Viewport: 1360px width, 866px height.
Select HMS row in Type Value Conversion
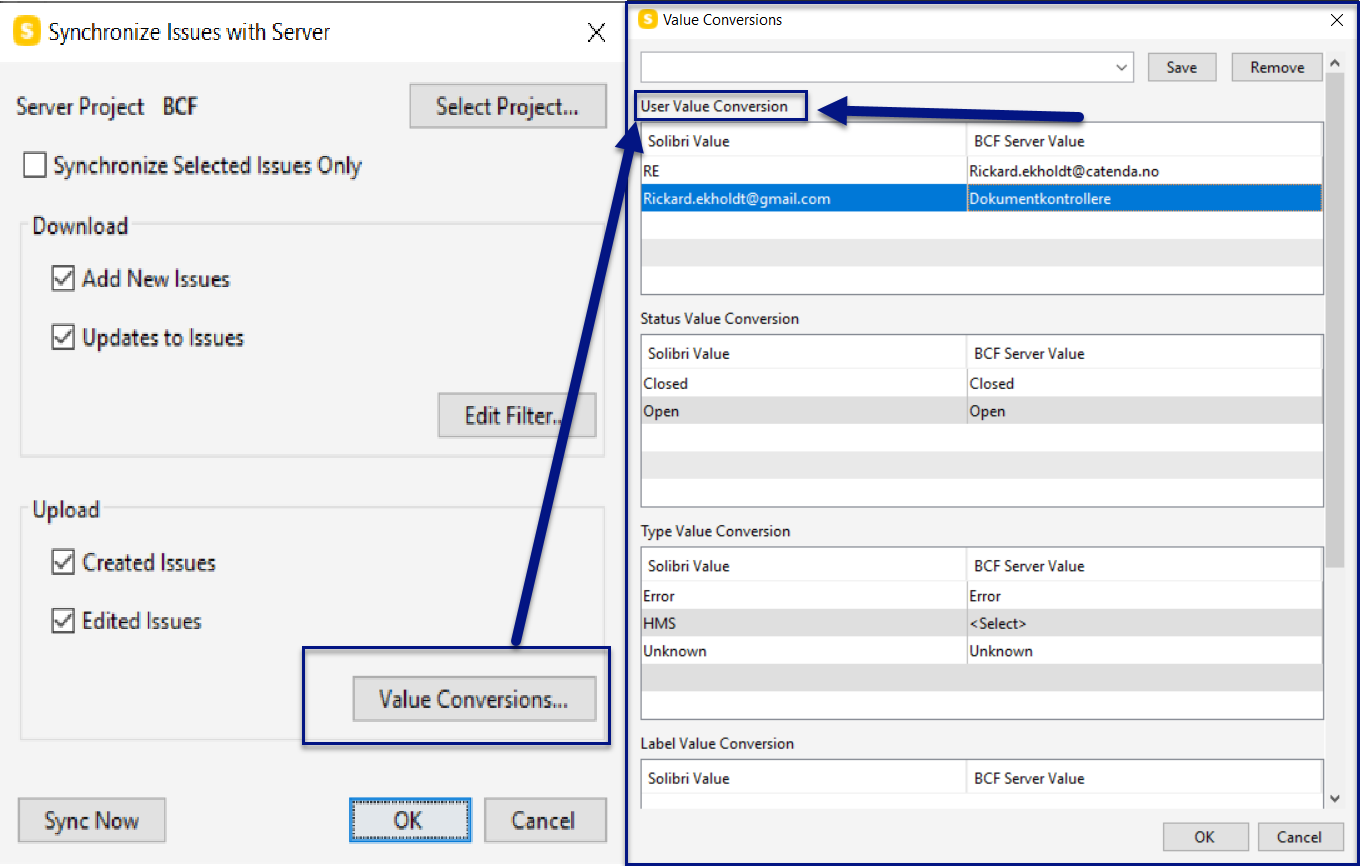click(804, 623)
